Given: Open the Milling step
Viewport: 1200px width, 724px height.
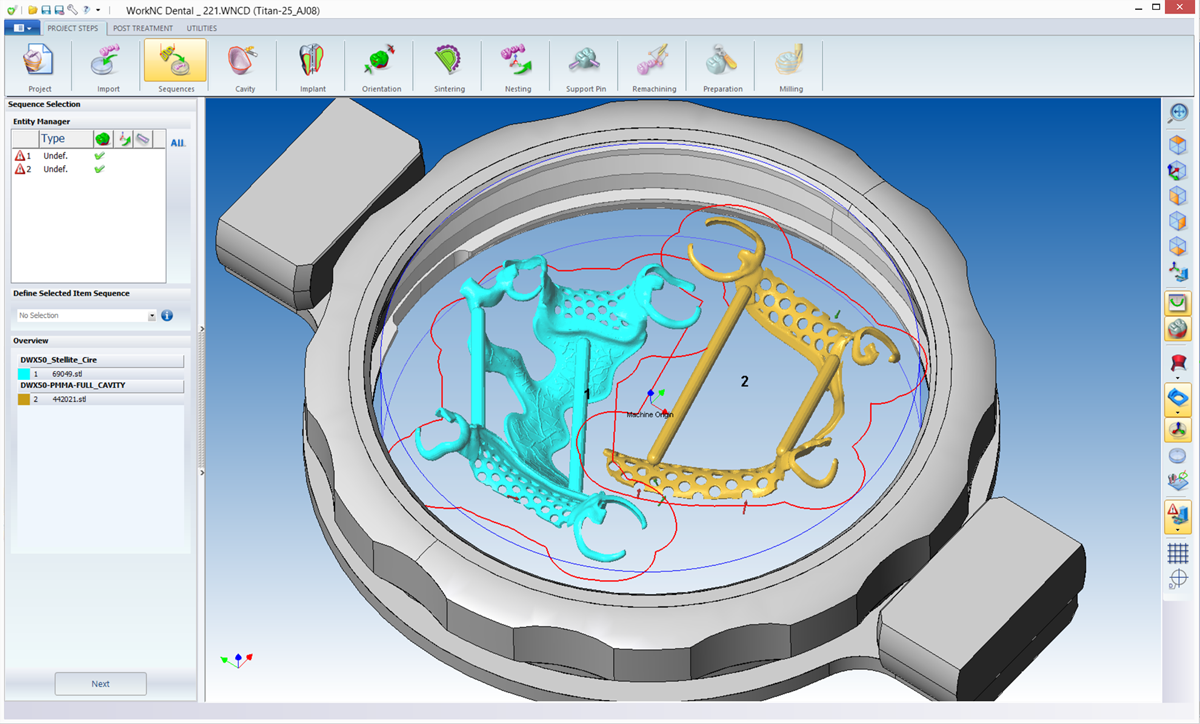Looking at the screenshot, I should [x=791, y=67].
